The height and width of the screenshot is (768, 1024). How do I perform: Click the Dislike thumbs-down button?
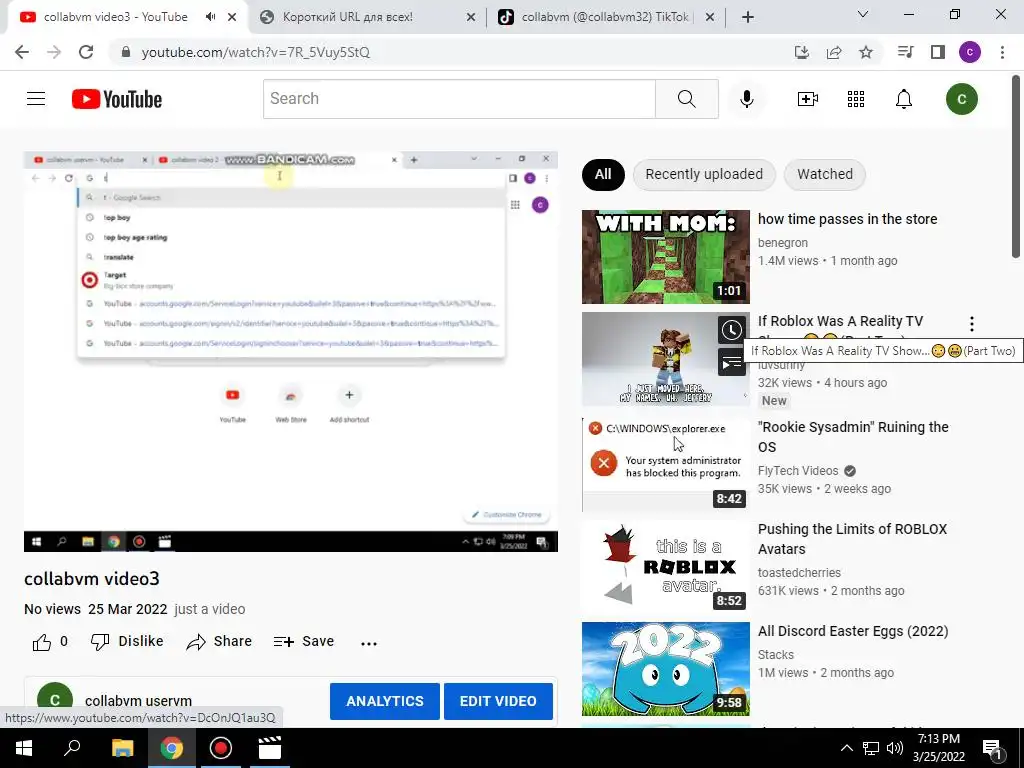click(127, 641)
